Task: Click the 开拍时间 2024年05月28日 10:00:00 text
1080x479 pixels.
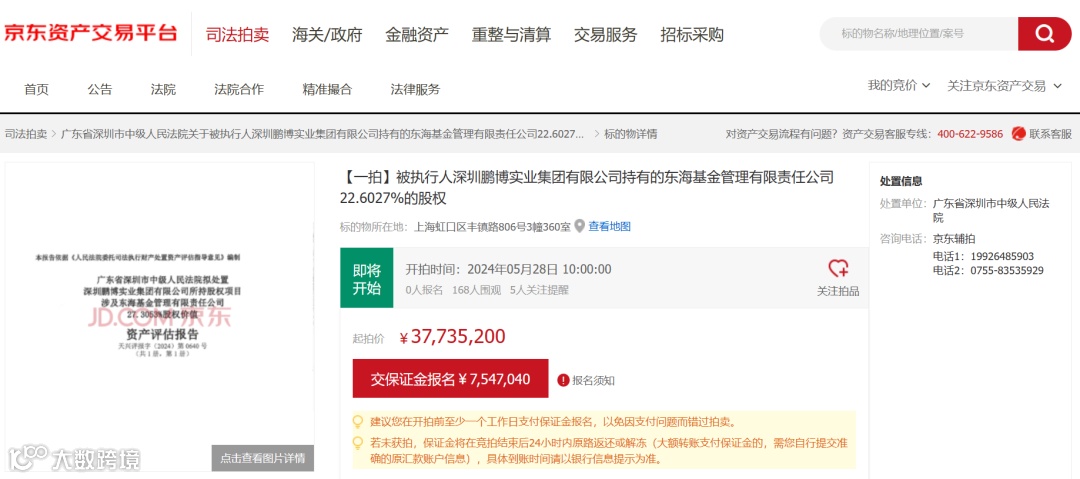Action: coord(508,269)
